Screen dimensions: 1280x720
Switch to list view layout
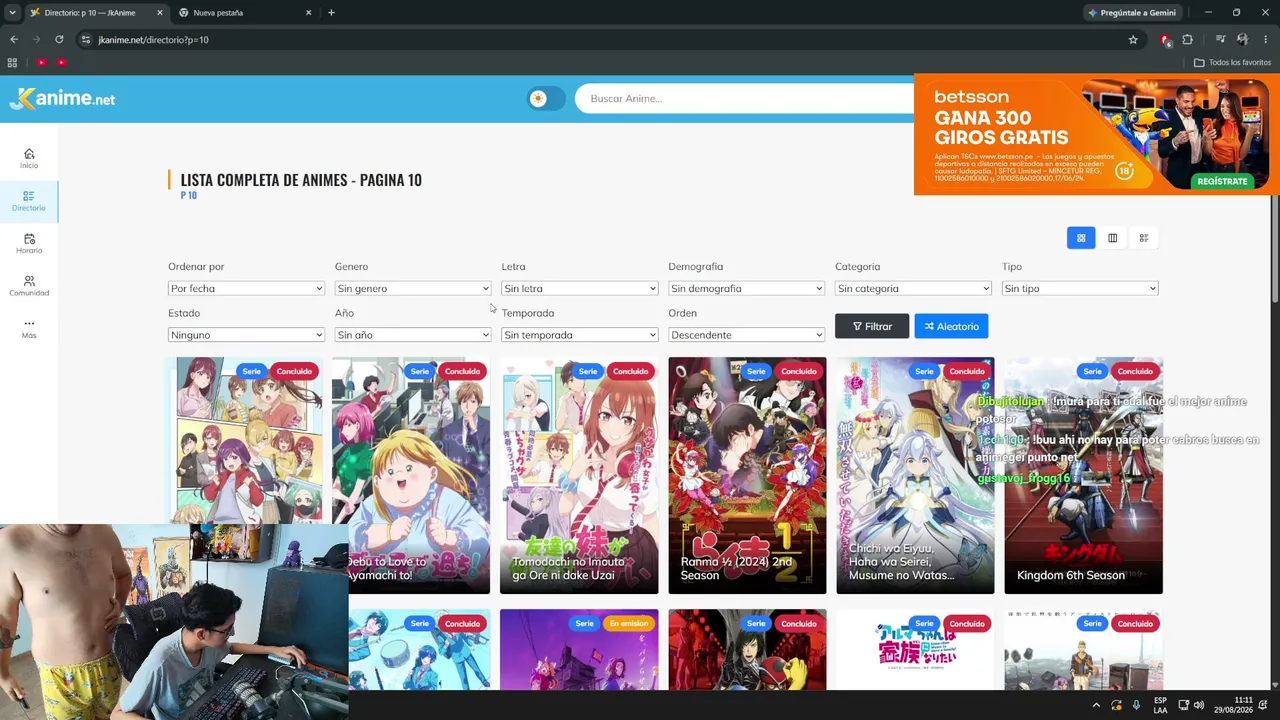[1144, 238]
